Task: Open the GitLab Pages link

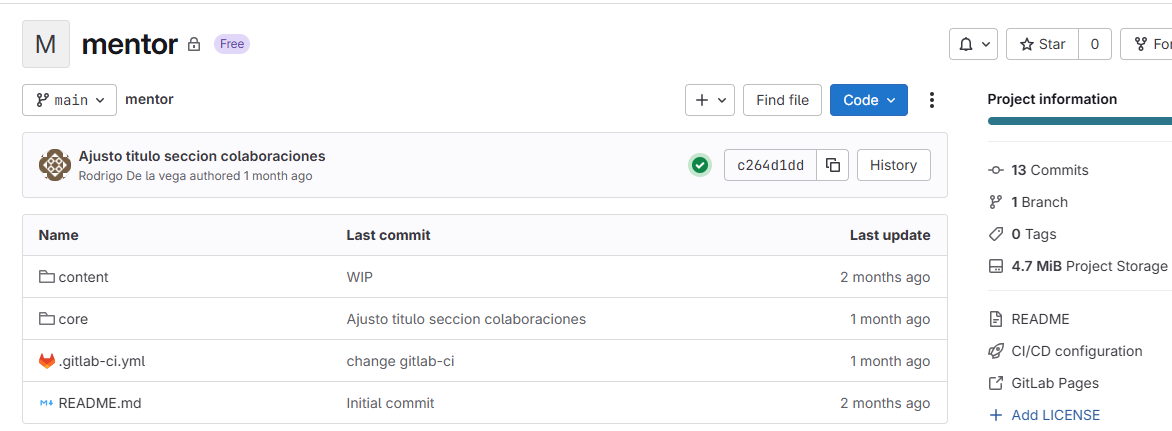Action: click(1054, 383)
